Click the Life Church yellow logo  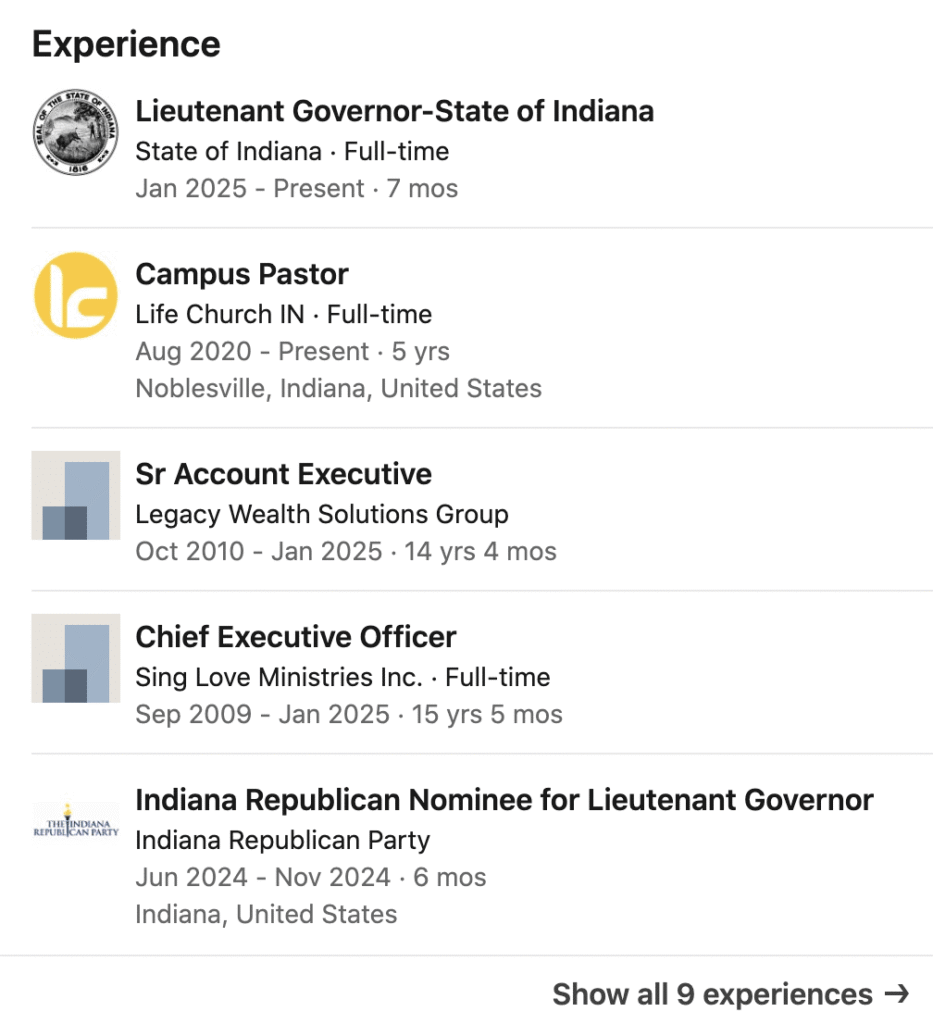pyautogui.click(x=76, y=295)
